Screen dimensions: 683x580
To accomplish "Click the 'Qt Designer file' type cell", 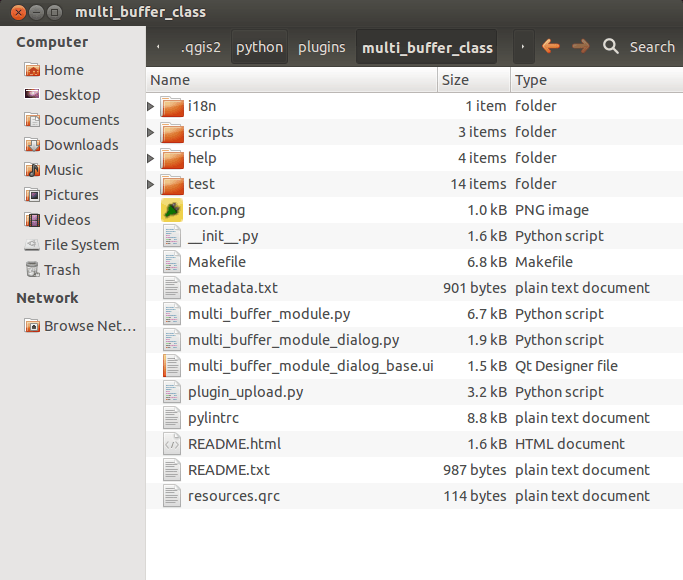I will tap(566, 366).
